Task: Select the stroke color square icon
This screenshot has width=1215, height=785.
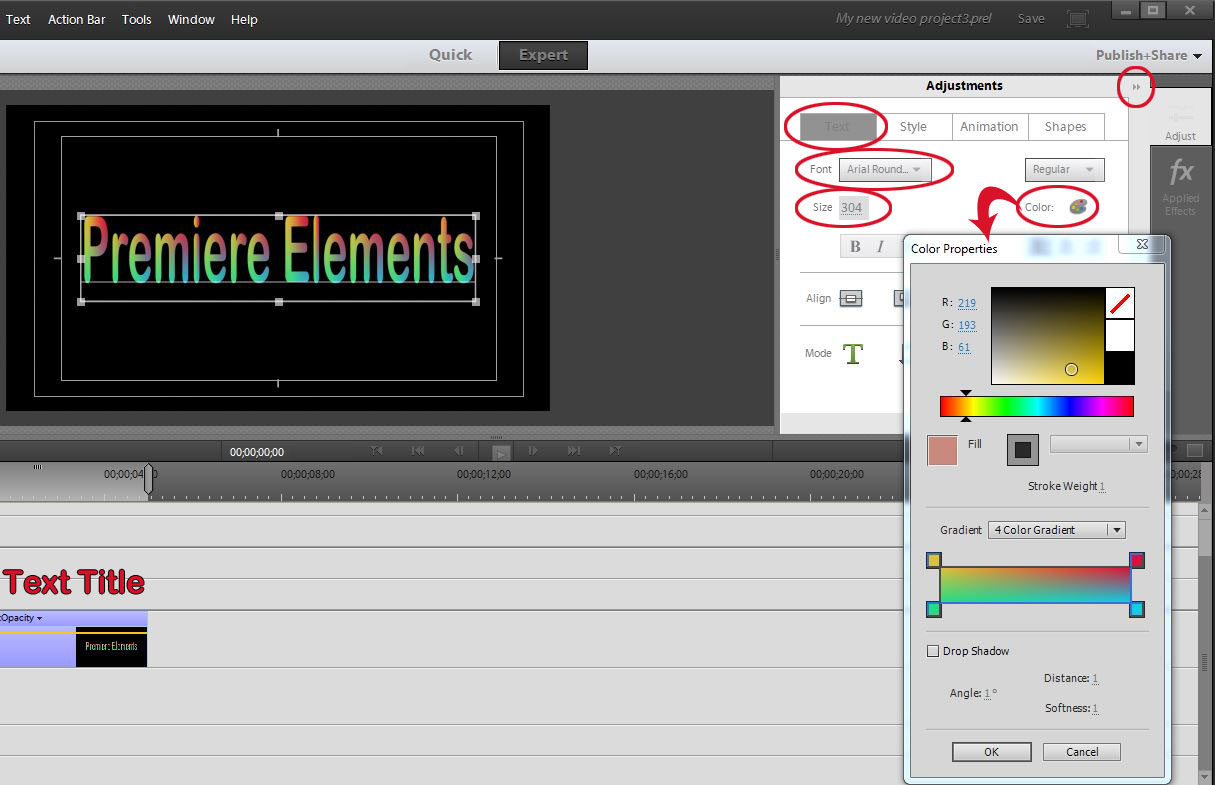Action: [1023, 450]
